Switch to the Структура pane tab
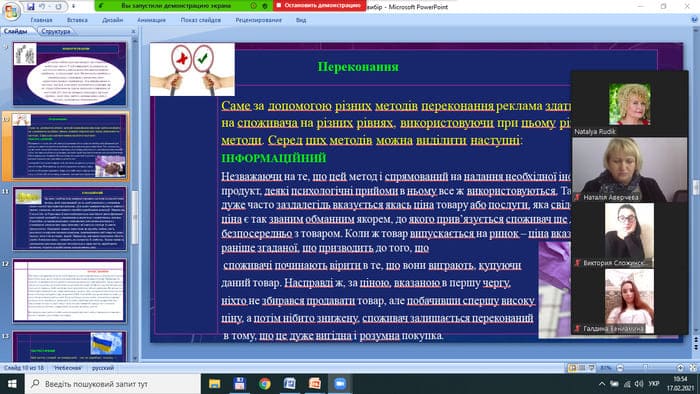 [x=56, y=31]
